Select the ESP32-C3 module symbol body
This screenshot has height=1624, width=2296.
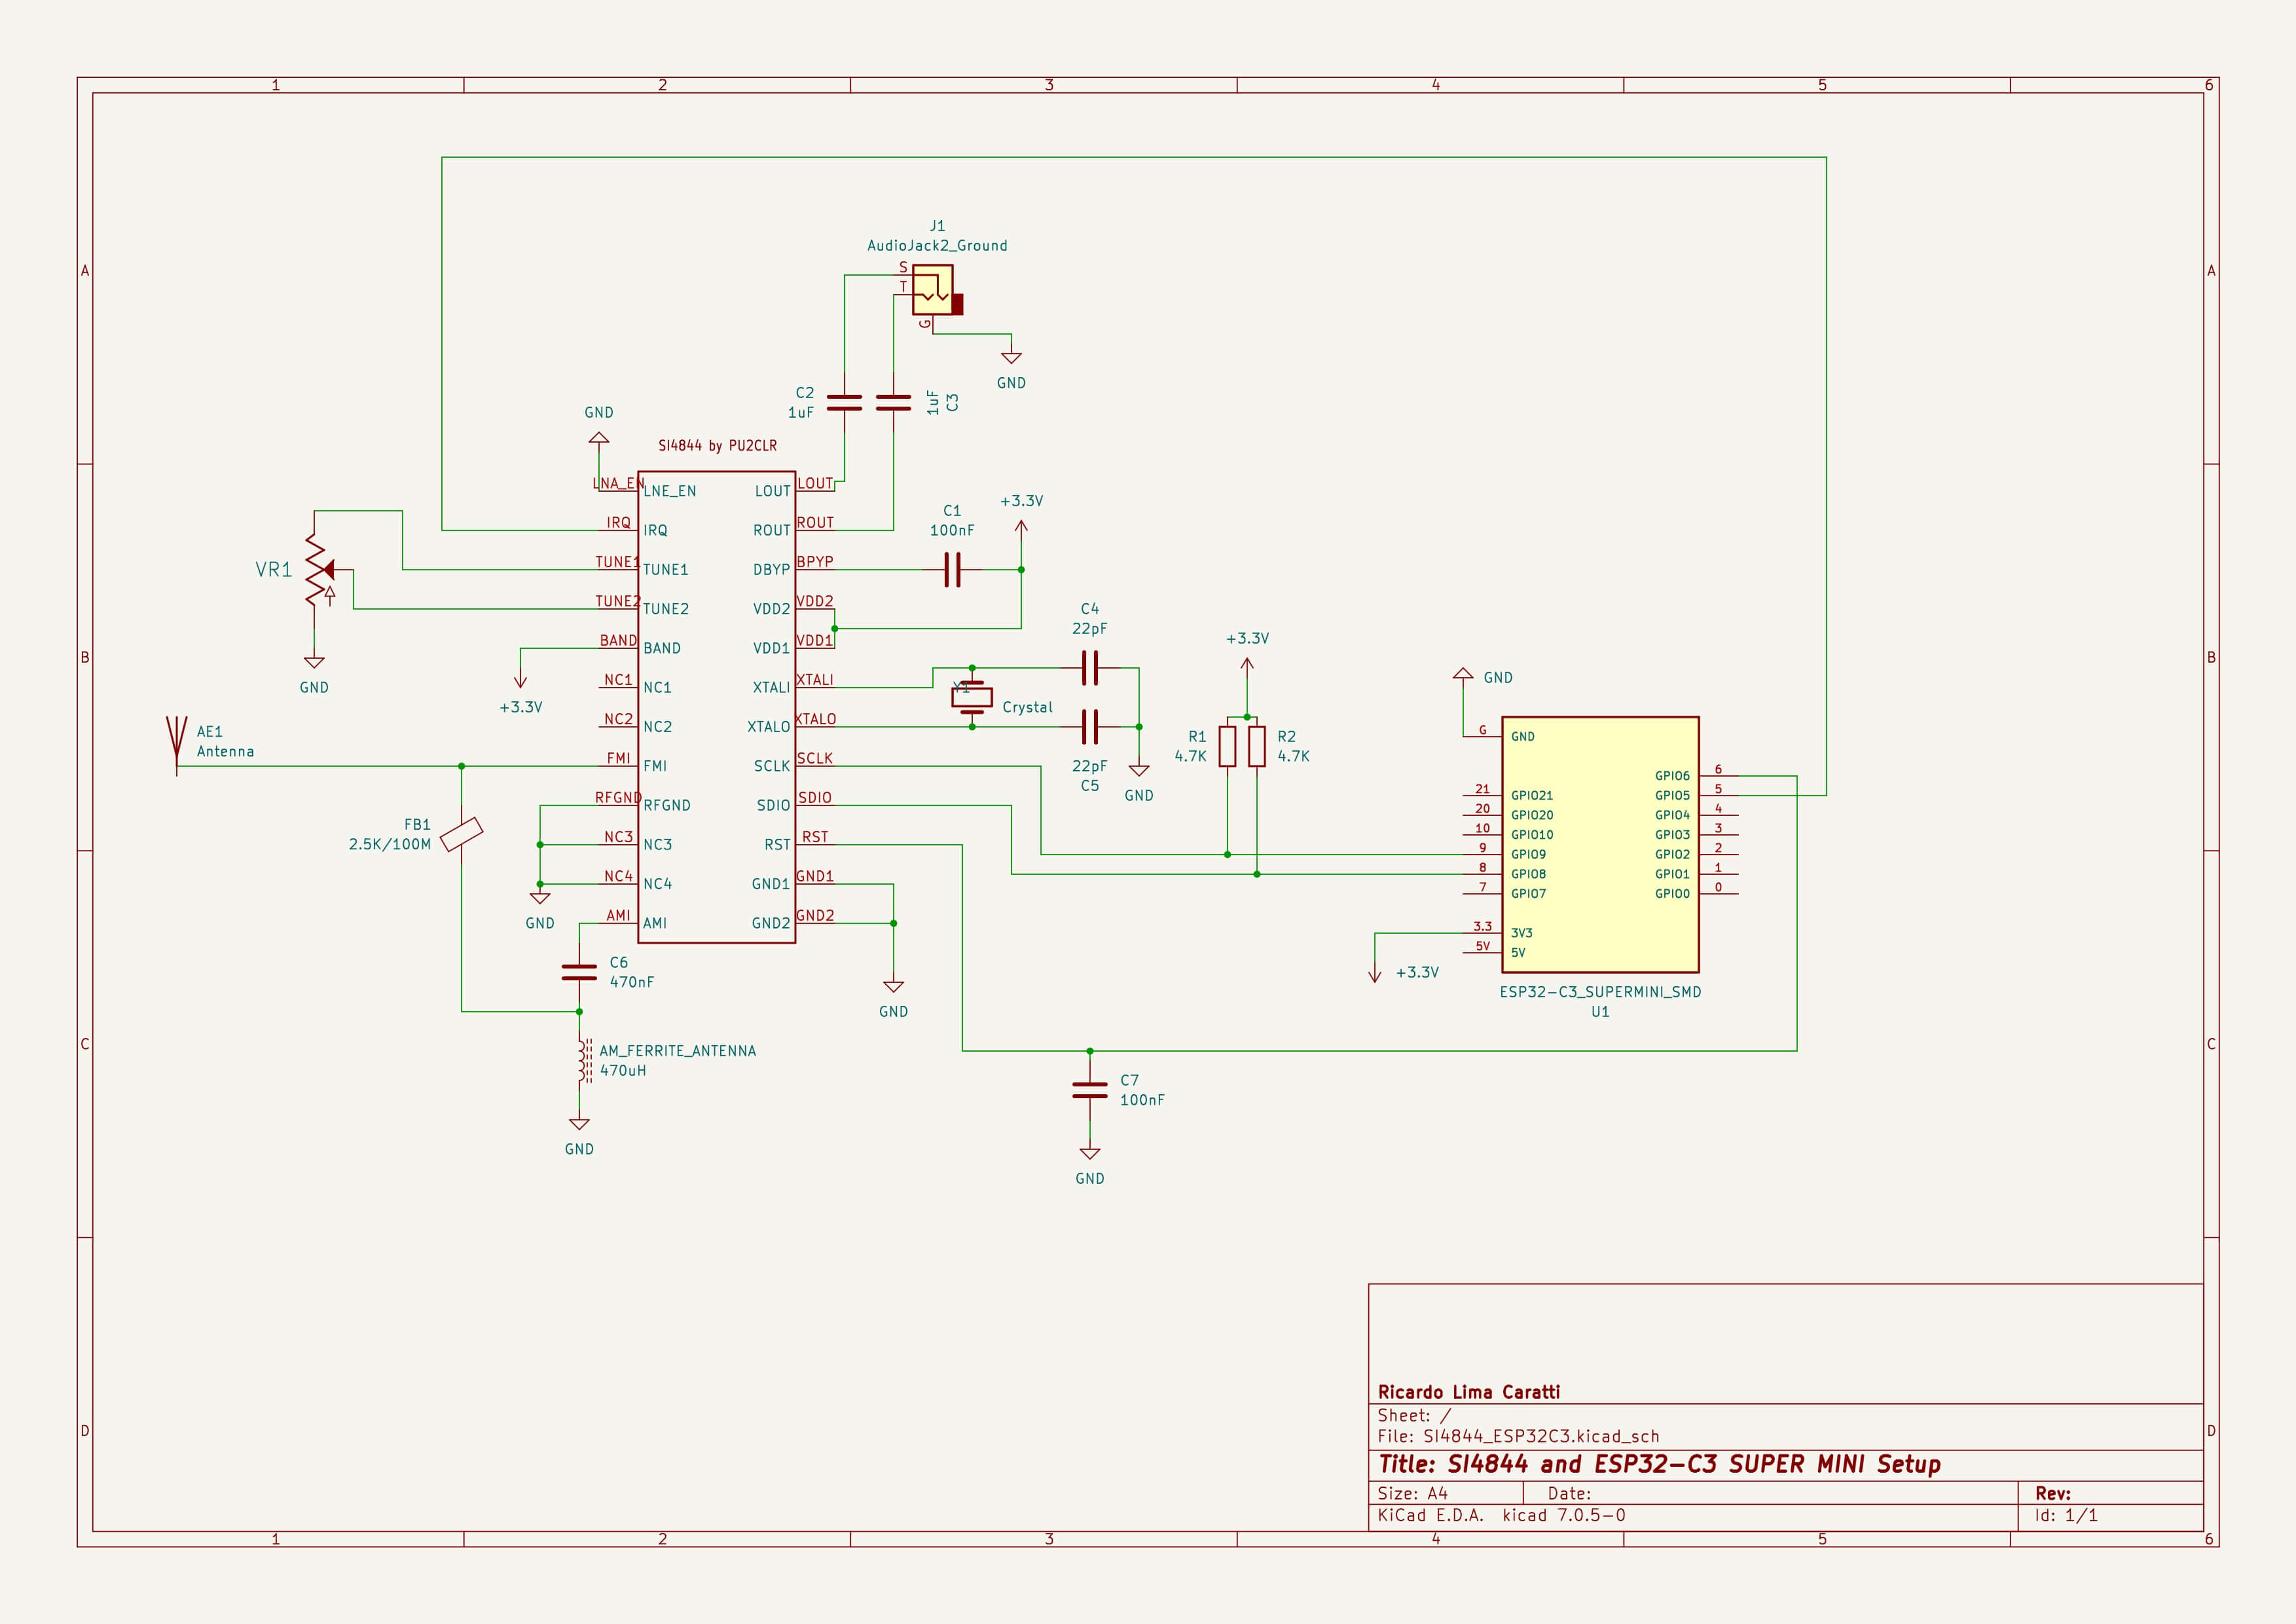click(x=1600, y=844)
